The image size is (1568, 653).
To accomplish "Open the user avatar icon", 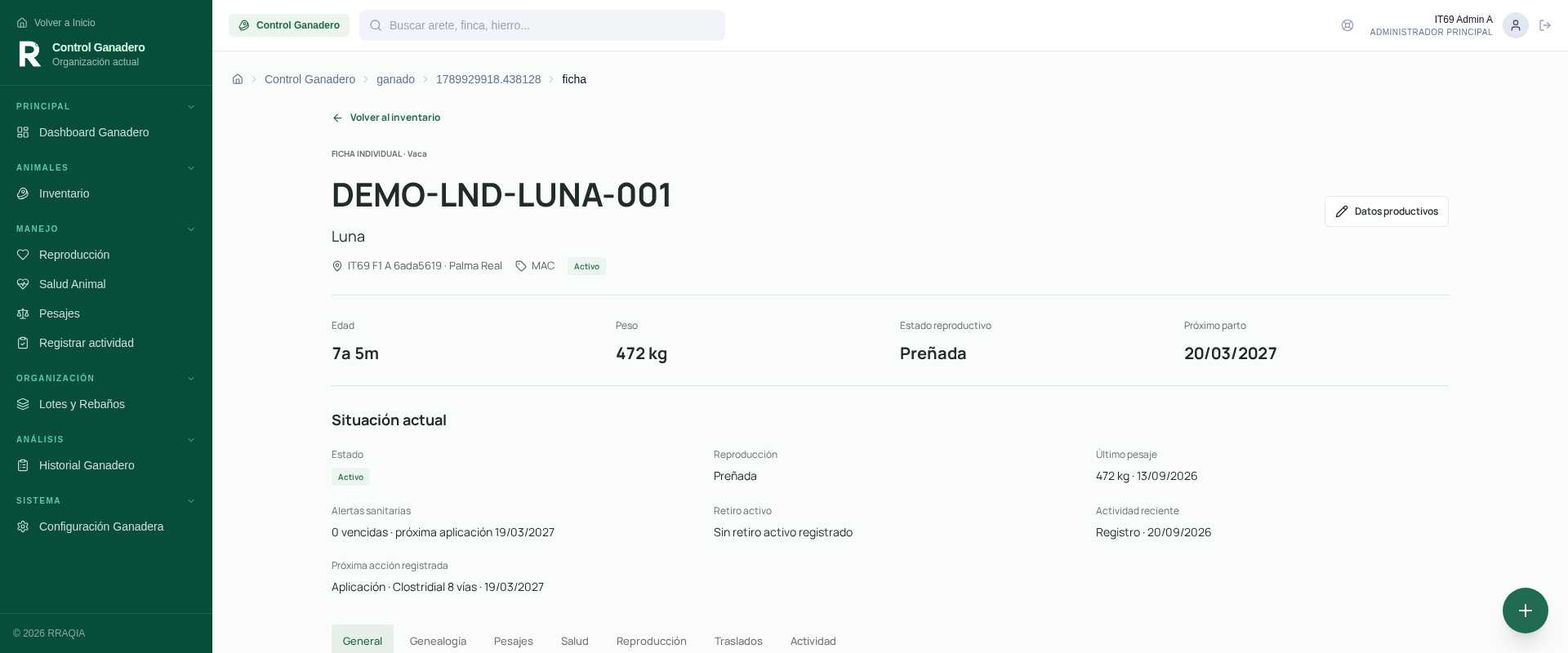I will pyautogui.click(x=1515, y=26).
